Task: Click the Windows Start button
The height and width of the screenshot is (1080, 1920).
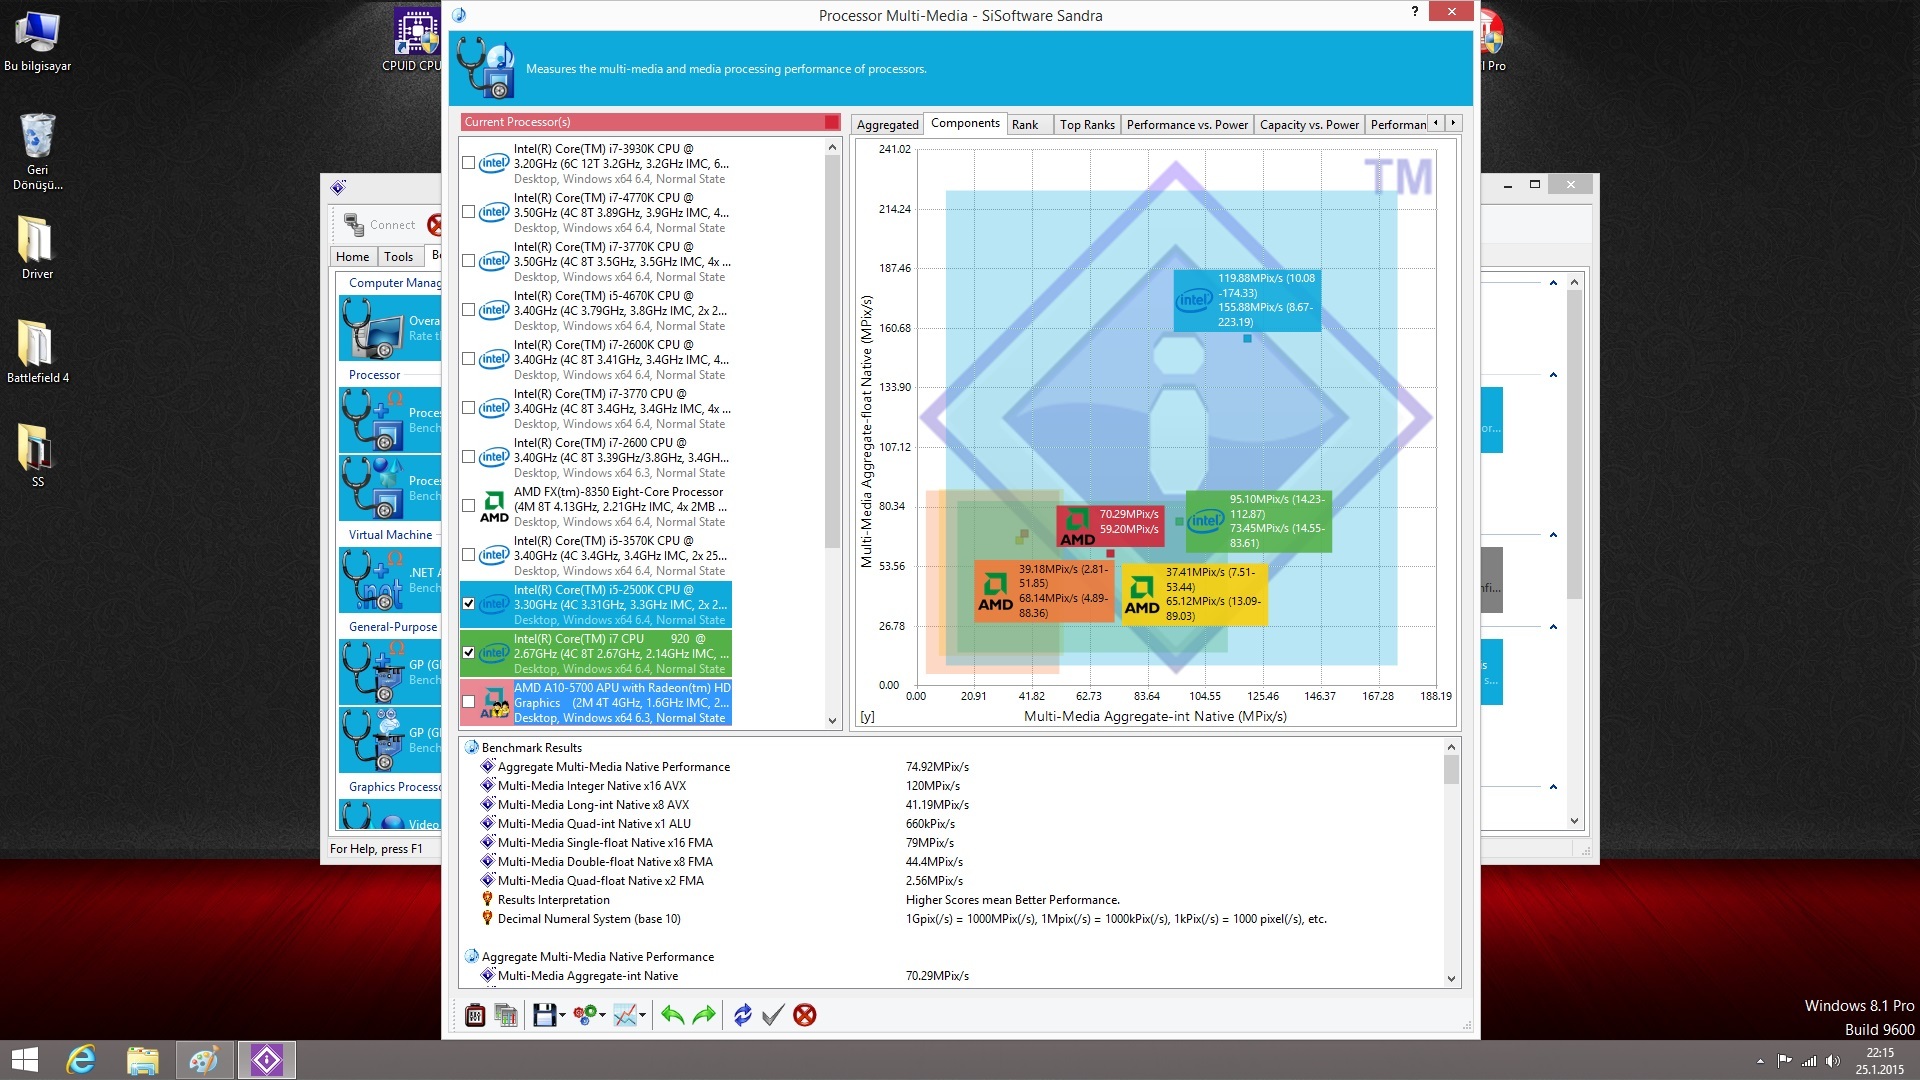Action: [24, 1060]
